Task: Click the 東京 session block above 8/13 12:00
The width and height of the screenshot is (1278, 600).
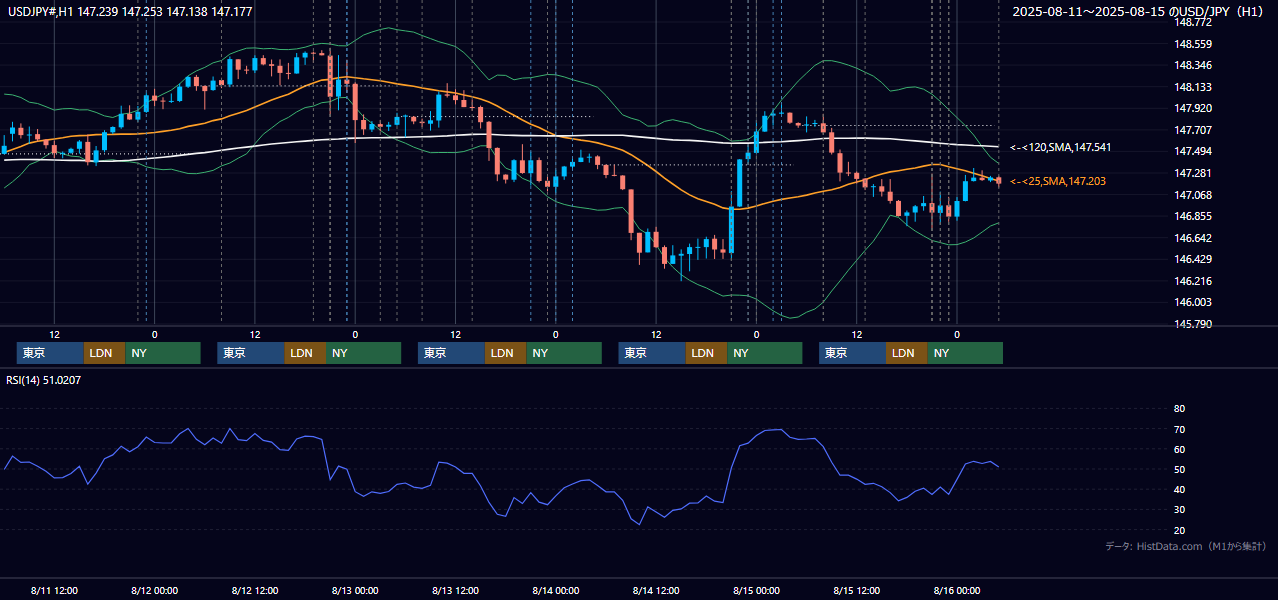Action: coord(451,353)
